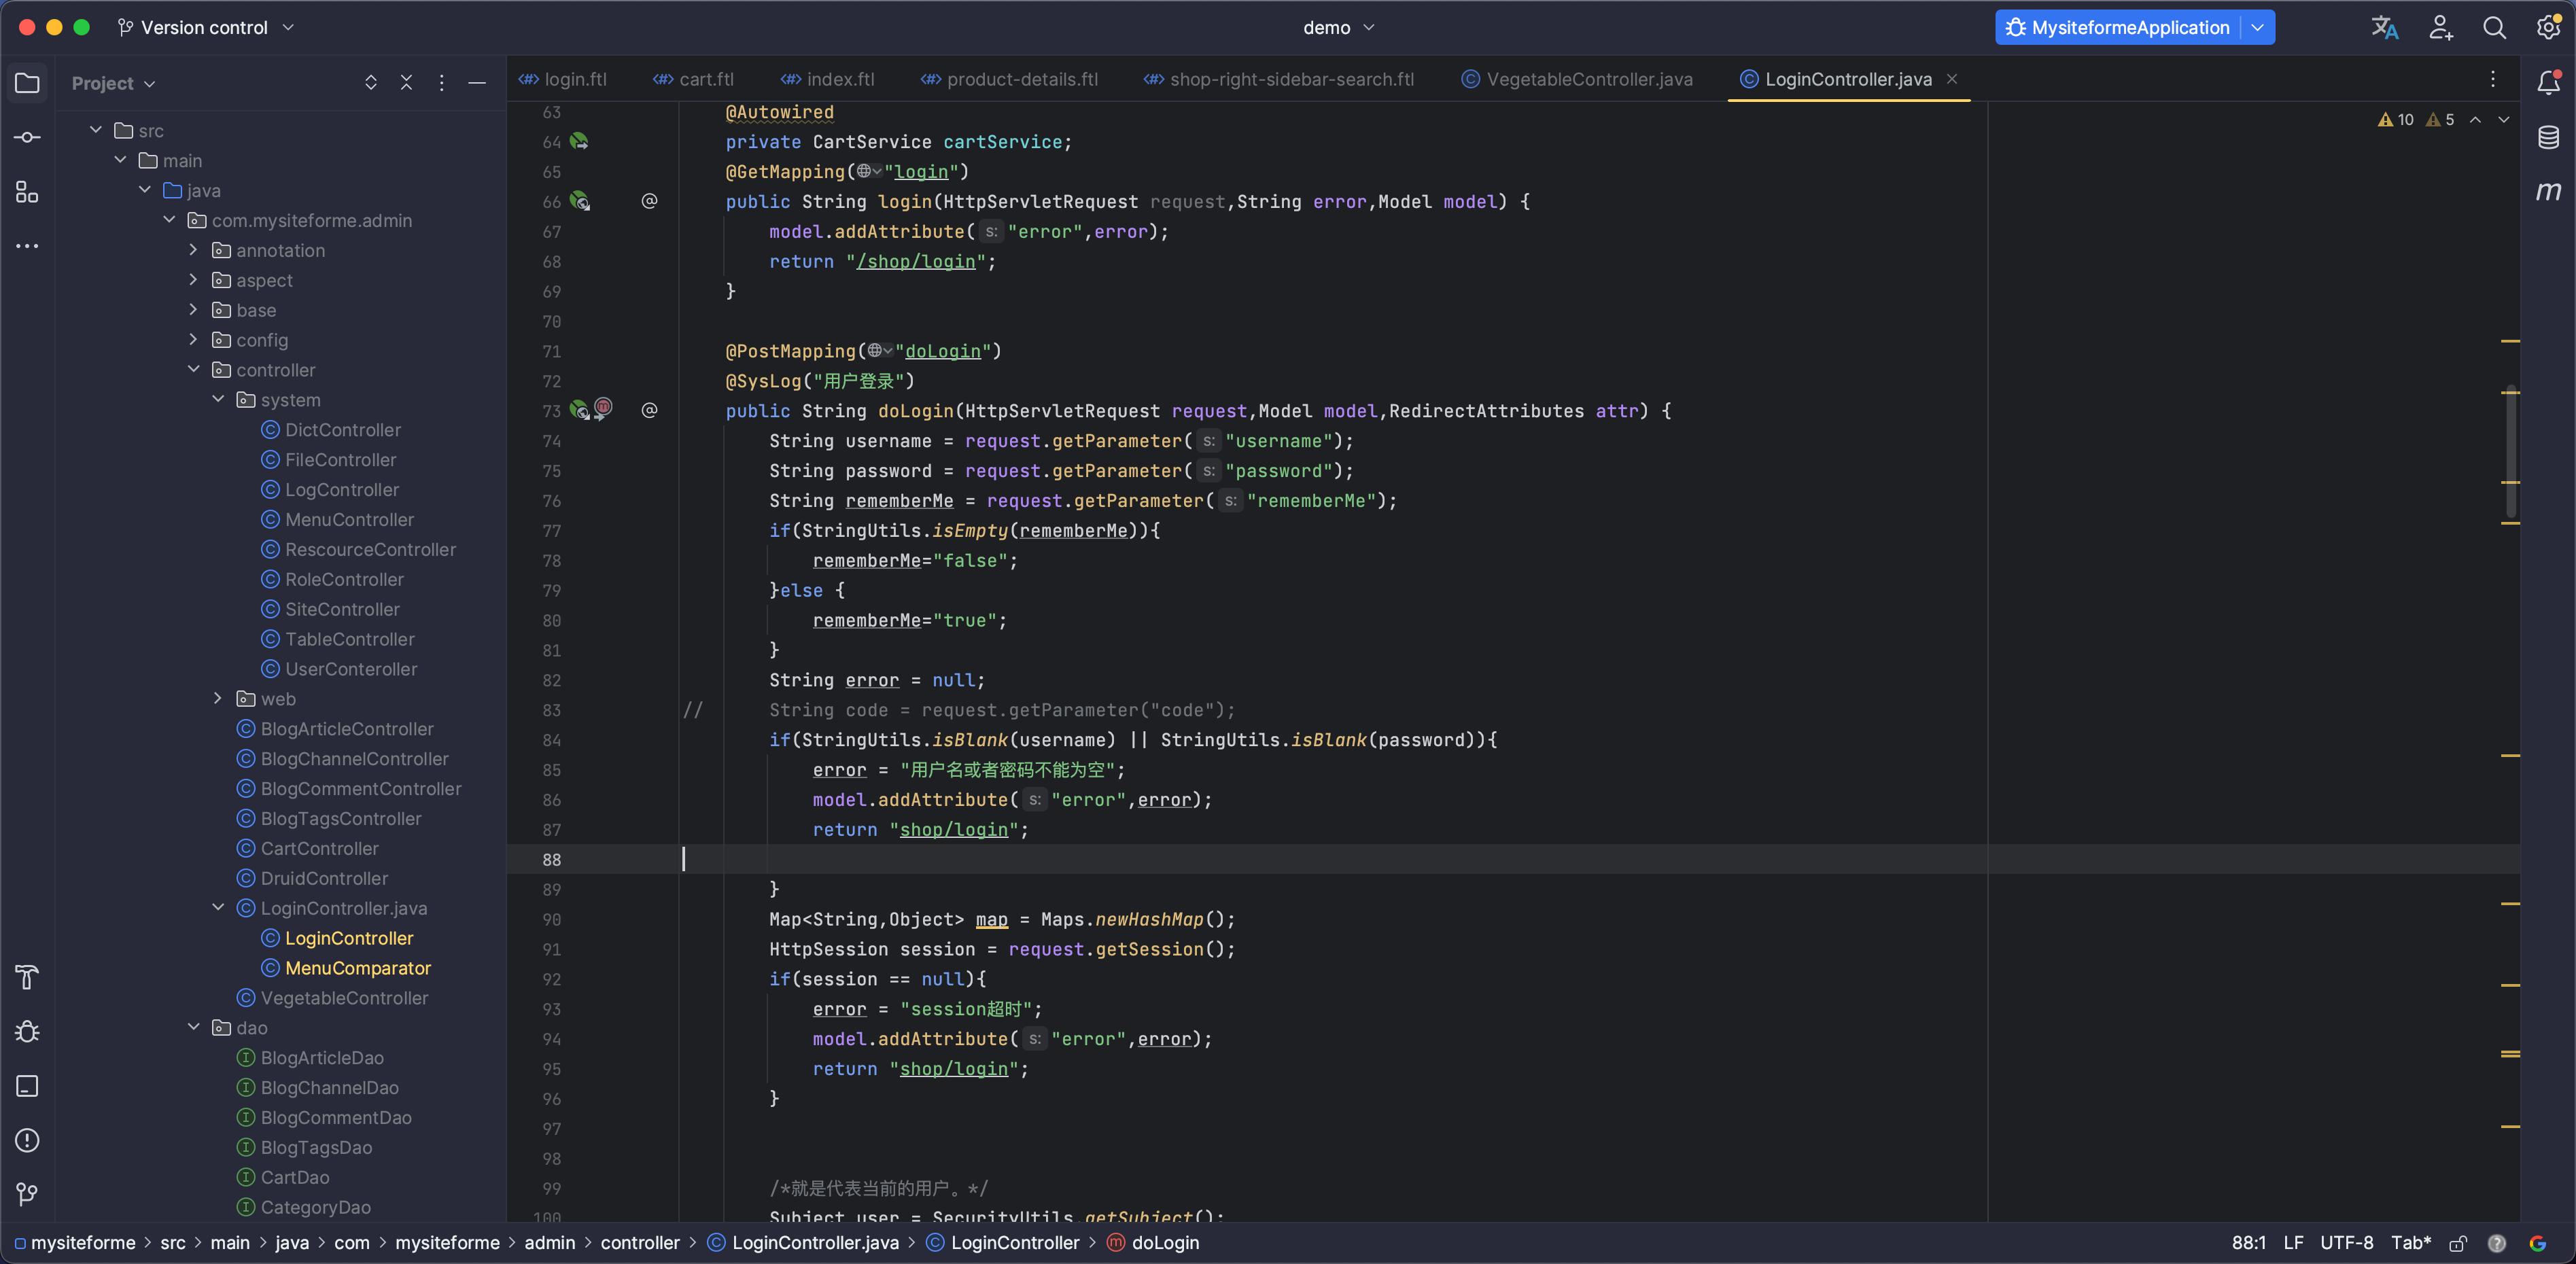This screenshot has width=2576, height=1264.
Task: Open the Terminal tool window icon
Action: 27,1086
